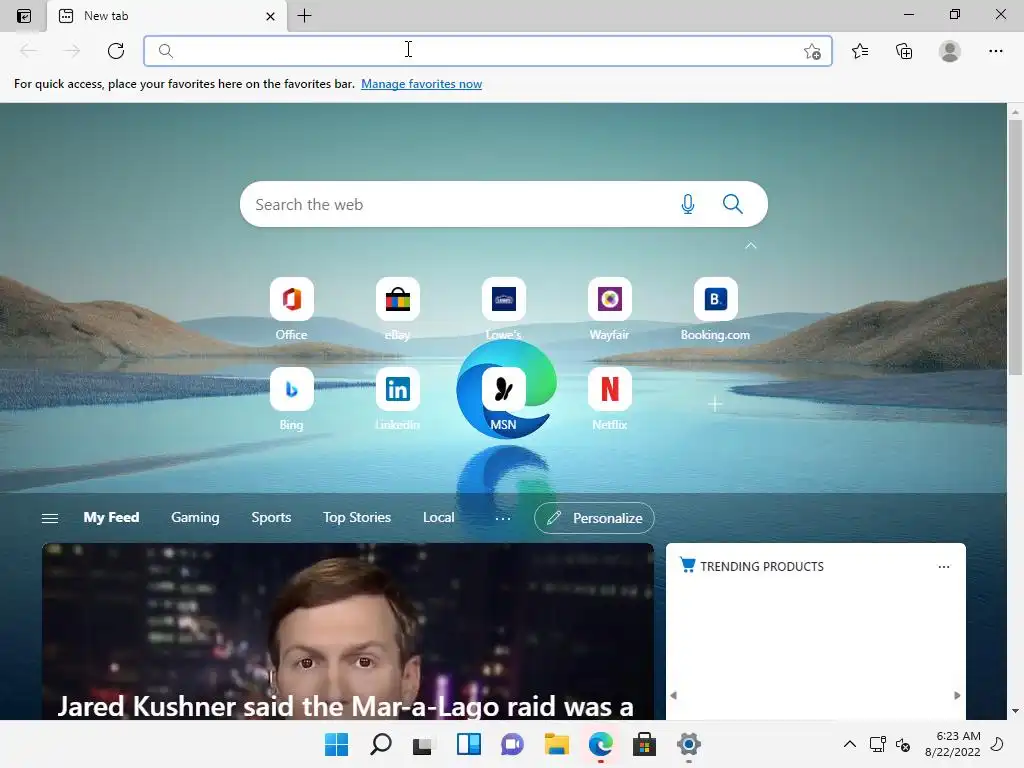Open the Netflix quick link
Screen dimensions: 1024x768
click(609, 399)
